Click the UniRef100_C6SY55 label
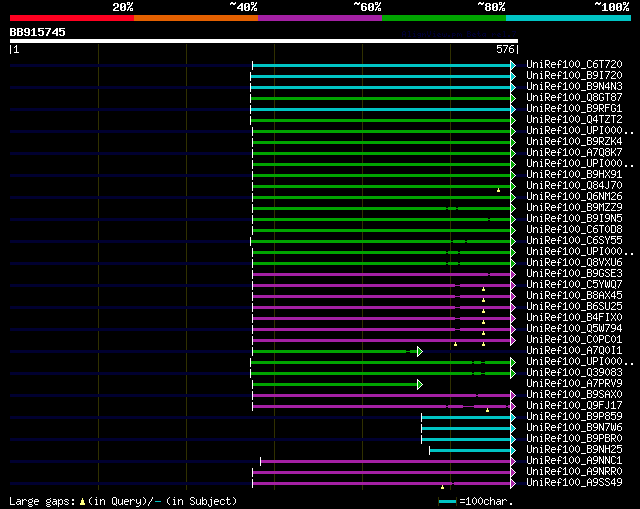Screen dimensions: 640x509 click(574, 241)
